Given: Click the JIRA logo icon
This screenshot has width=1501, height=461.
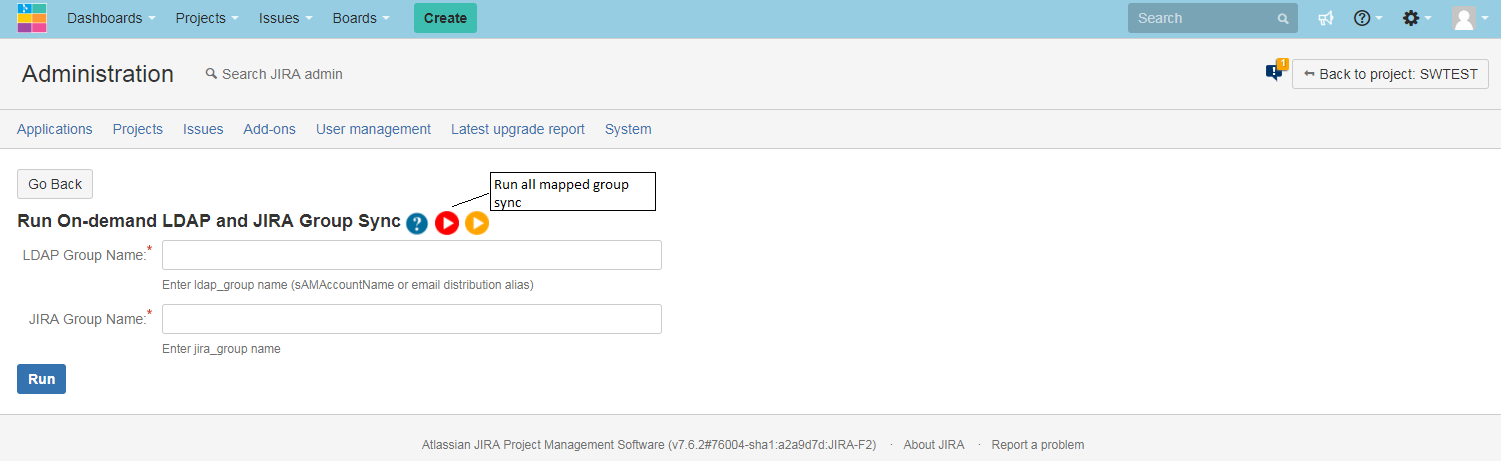Looking at the screenshot, I should coord(32,18).
